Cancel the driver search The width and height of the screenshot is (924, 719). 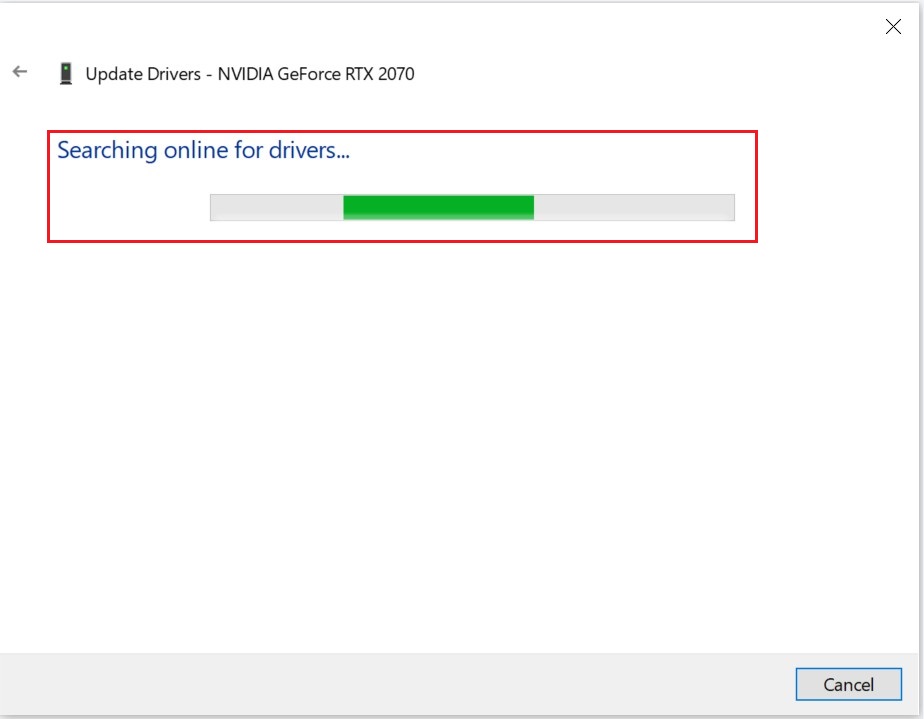tap(848, 684)
